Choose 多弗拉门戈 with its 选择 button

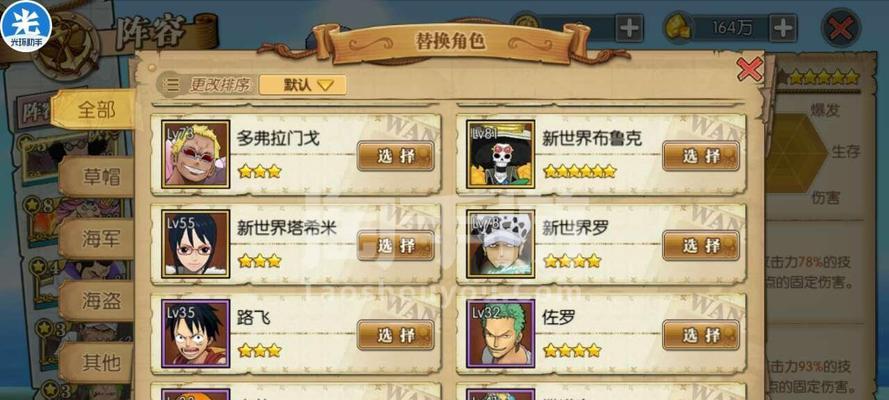pyautogui.click(x=396, y=156)
